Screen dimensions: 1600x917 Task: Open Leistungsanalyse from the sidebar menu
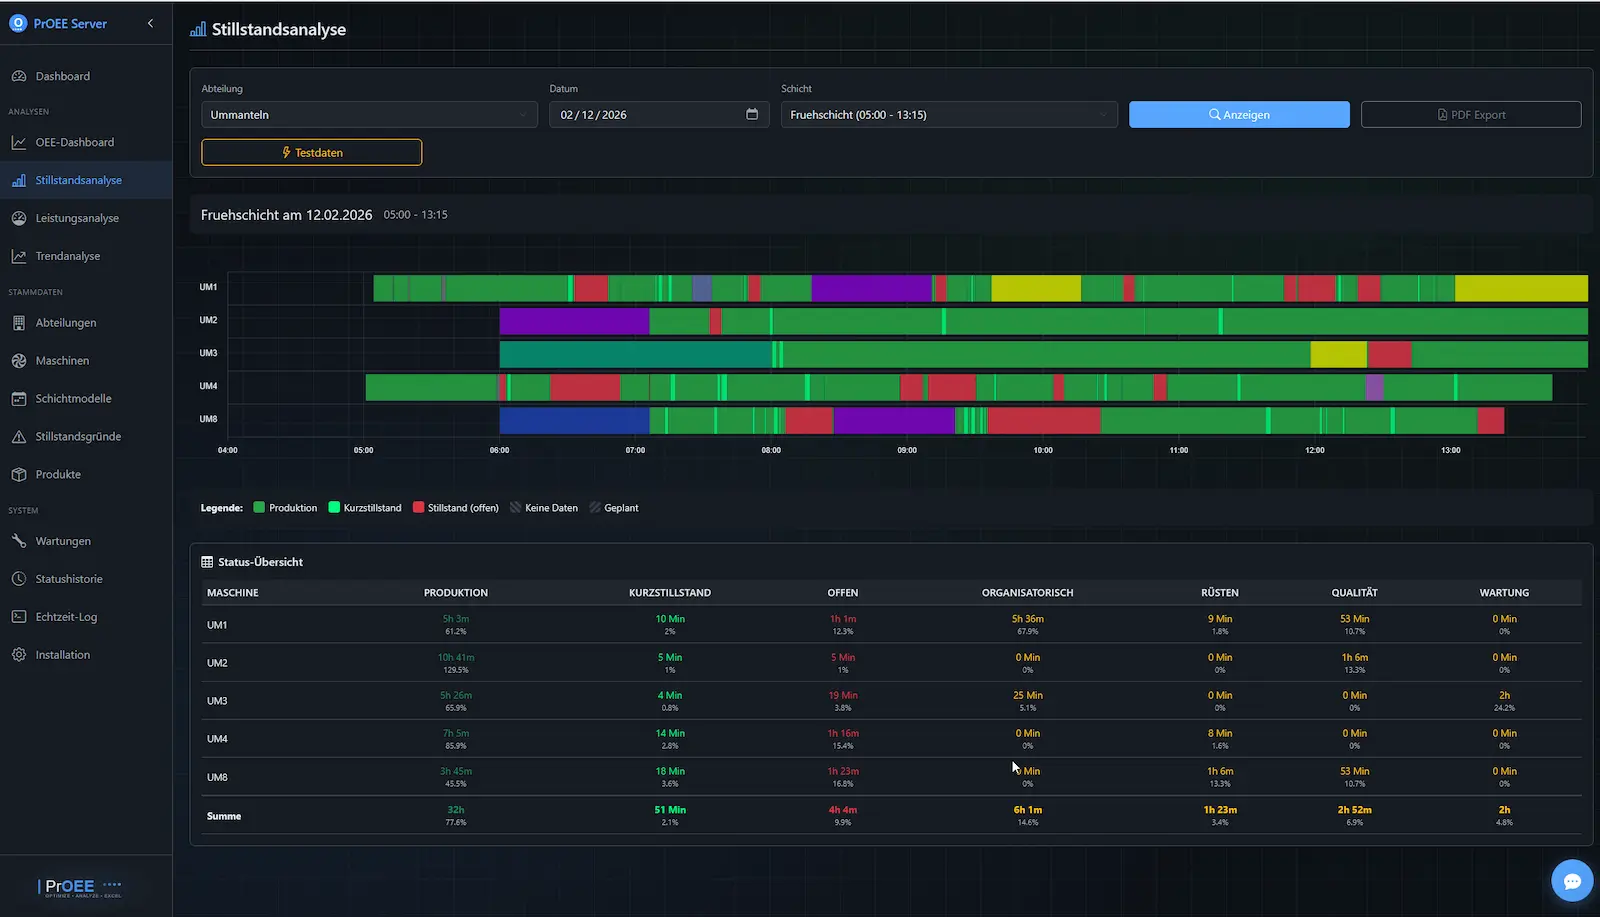pyautogui.click(x=77, y=218)
